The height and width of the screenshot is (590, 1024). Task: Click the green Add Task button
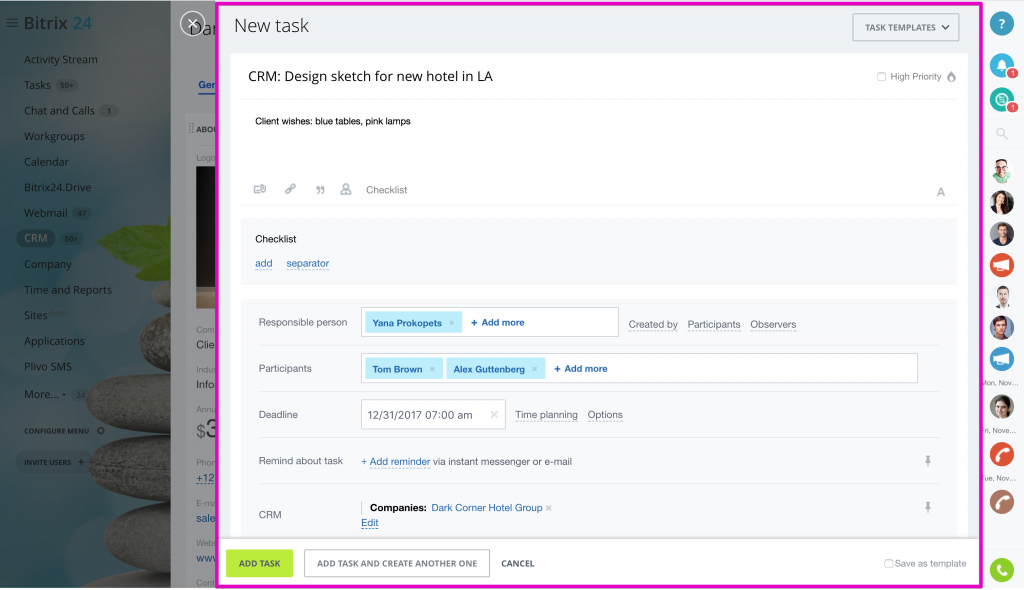point(259,563)
